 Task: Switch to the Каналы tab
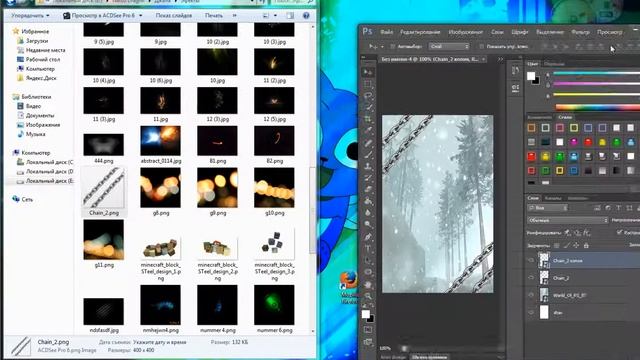[x=553, y=198]
